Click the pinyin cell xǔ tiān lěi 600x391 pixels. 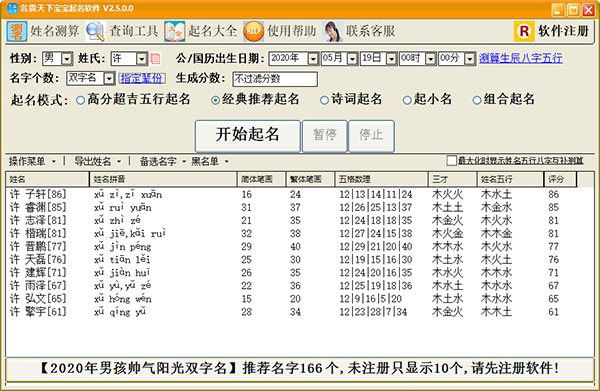point(122,260)
